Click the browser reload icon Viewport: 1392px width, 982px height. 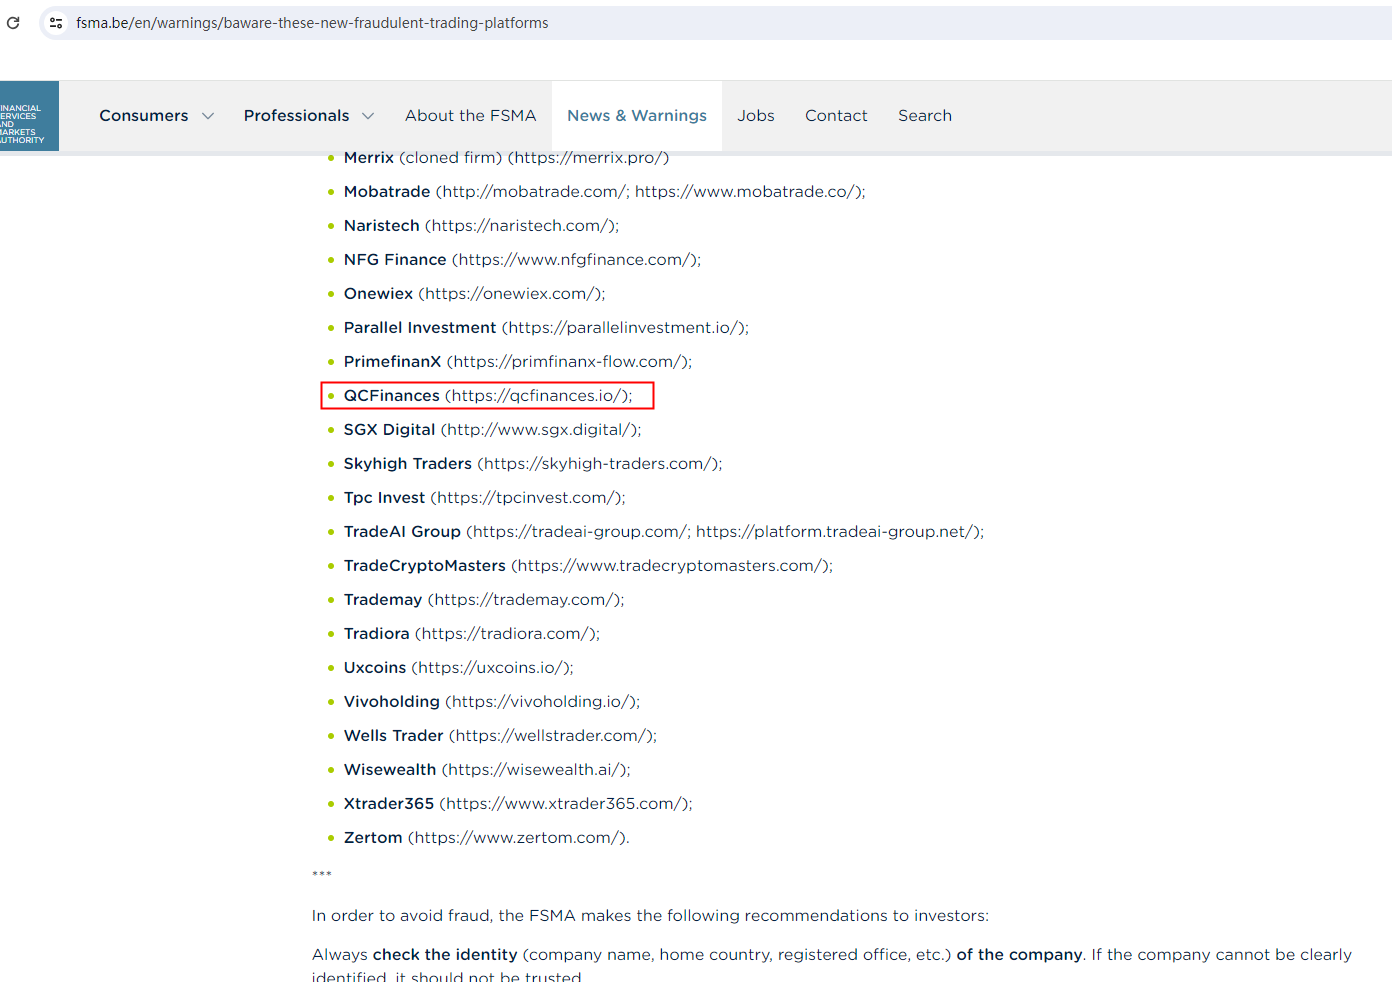(13, 22)
